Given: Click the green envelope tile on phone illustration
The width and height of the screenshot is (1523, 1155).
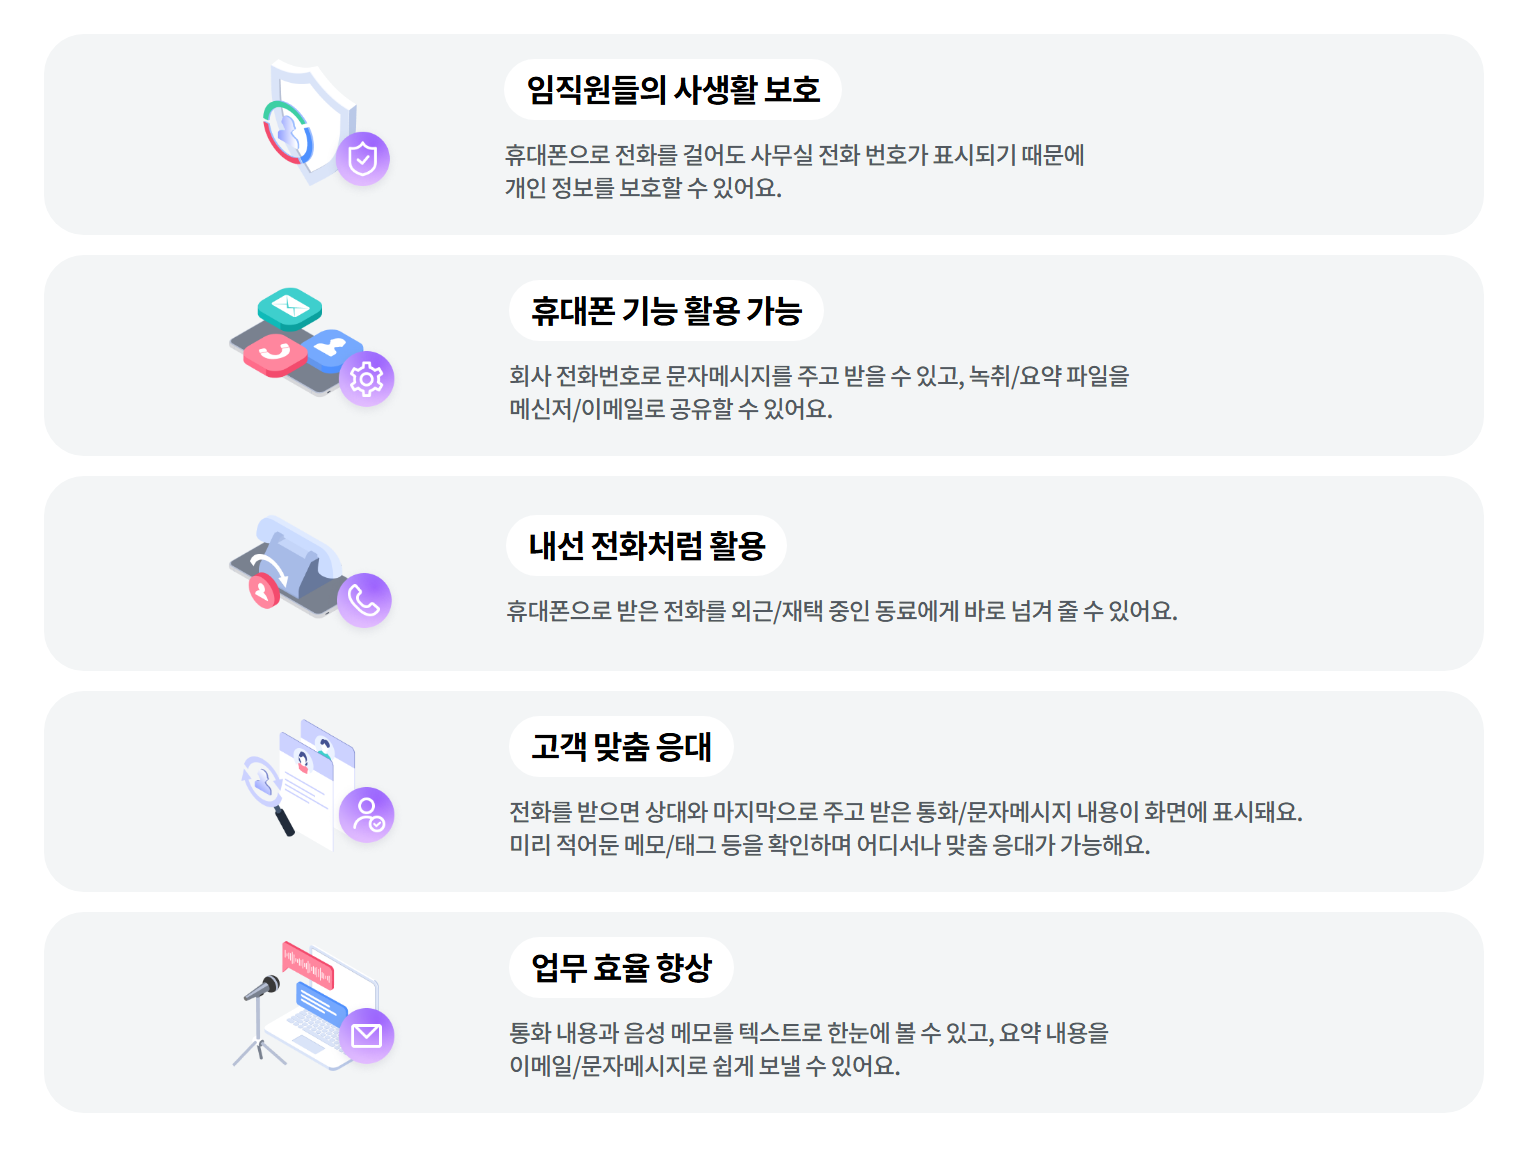Looking at the screenshot, I should tap(290, 308).
